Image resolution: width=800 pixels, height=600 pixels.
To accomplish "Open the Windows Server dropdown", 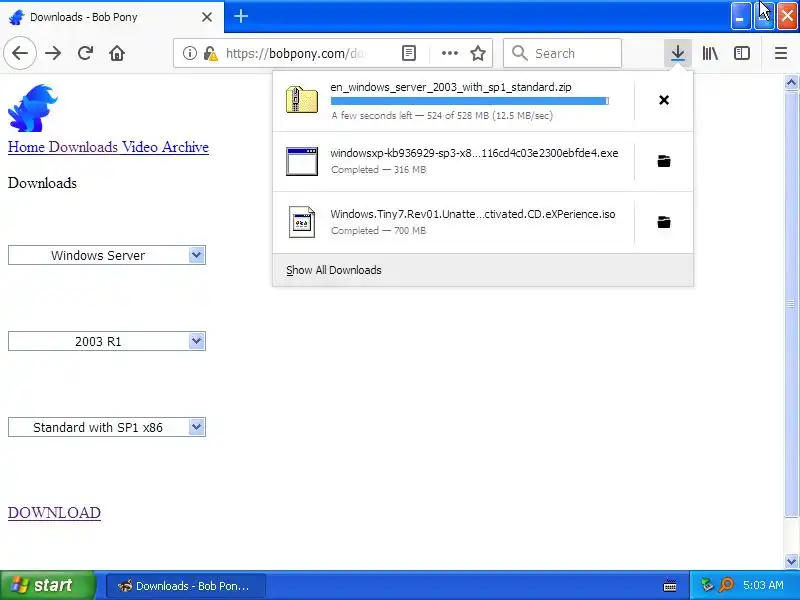I will 107,255.
